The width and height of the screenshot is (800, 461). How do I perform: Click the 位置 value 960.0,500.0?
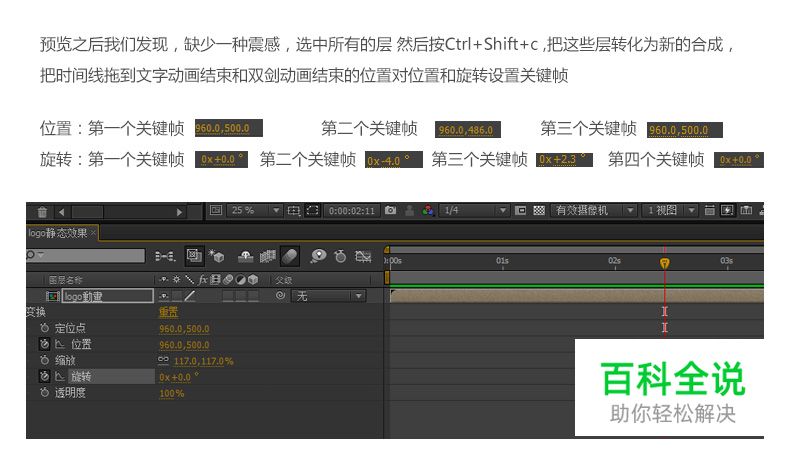(x=184, y=345)
